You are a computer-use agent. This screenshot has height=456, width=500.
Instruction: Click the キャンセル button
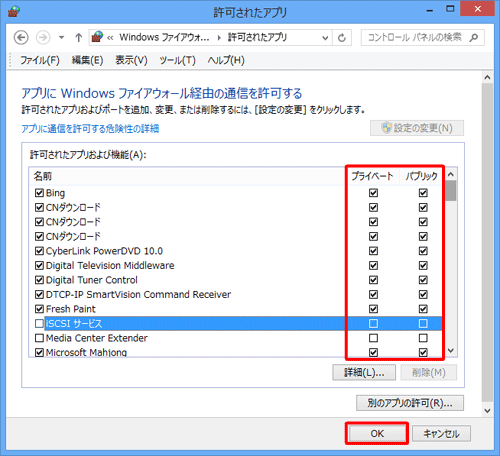[441, 434]
